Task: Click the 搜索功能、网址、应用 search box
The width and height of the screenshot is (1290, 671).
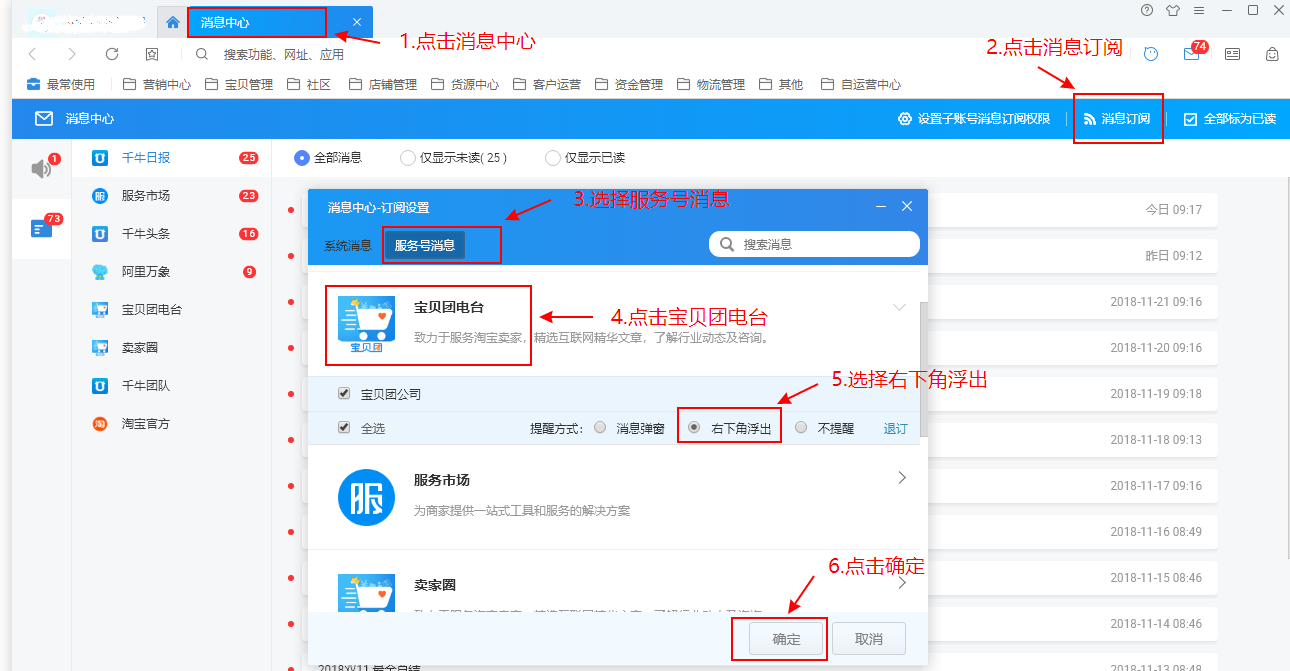Action: tap(283, 54)
